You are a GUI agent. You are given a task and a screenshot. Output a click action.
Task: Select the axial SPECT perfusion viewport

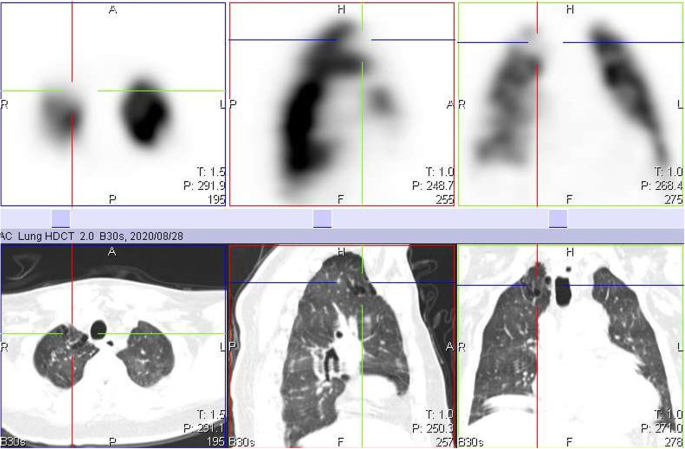(x=113, y=104)
